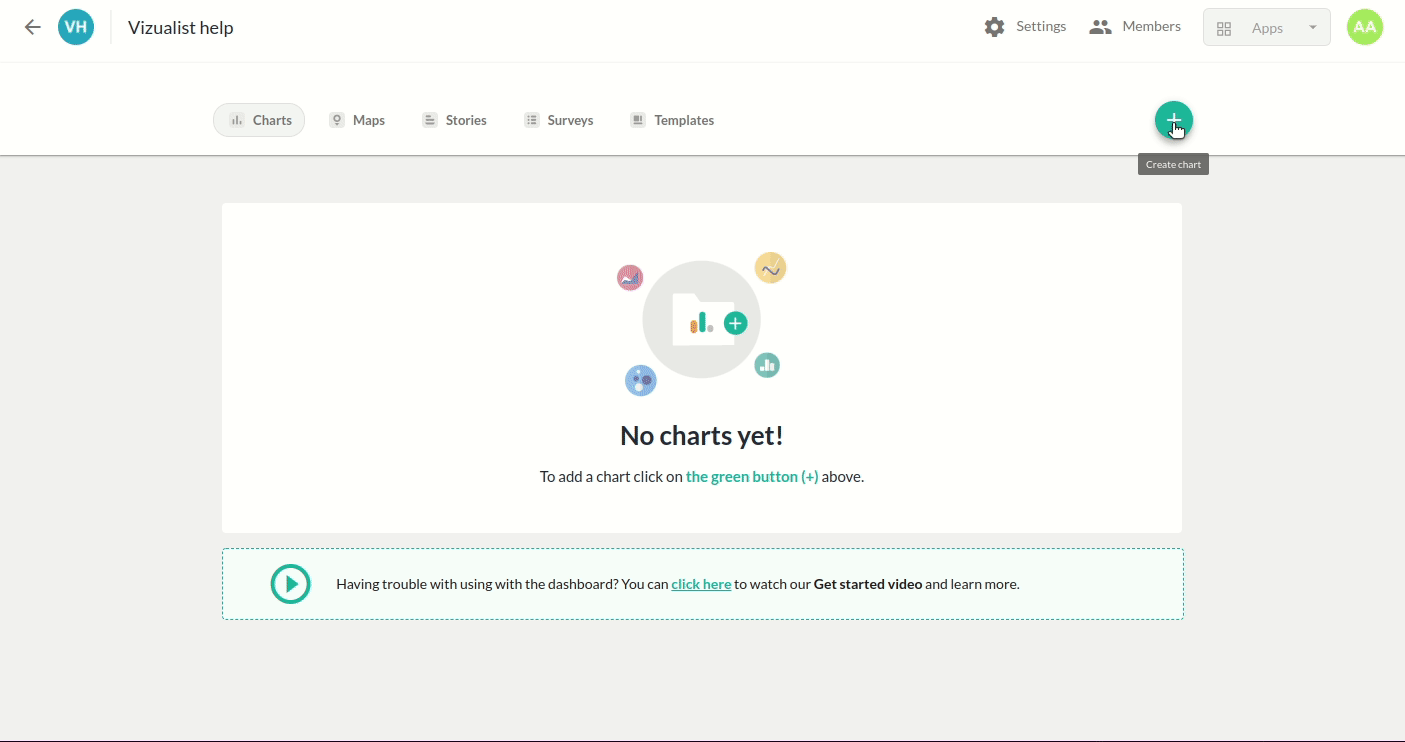Open Settings via the gear icon
Viewport: 1405px width, 742px height.
pyautogui.click(x=994, y=27)
